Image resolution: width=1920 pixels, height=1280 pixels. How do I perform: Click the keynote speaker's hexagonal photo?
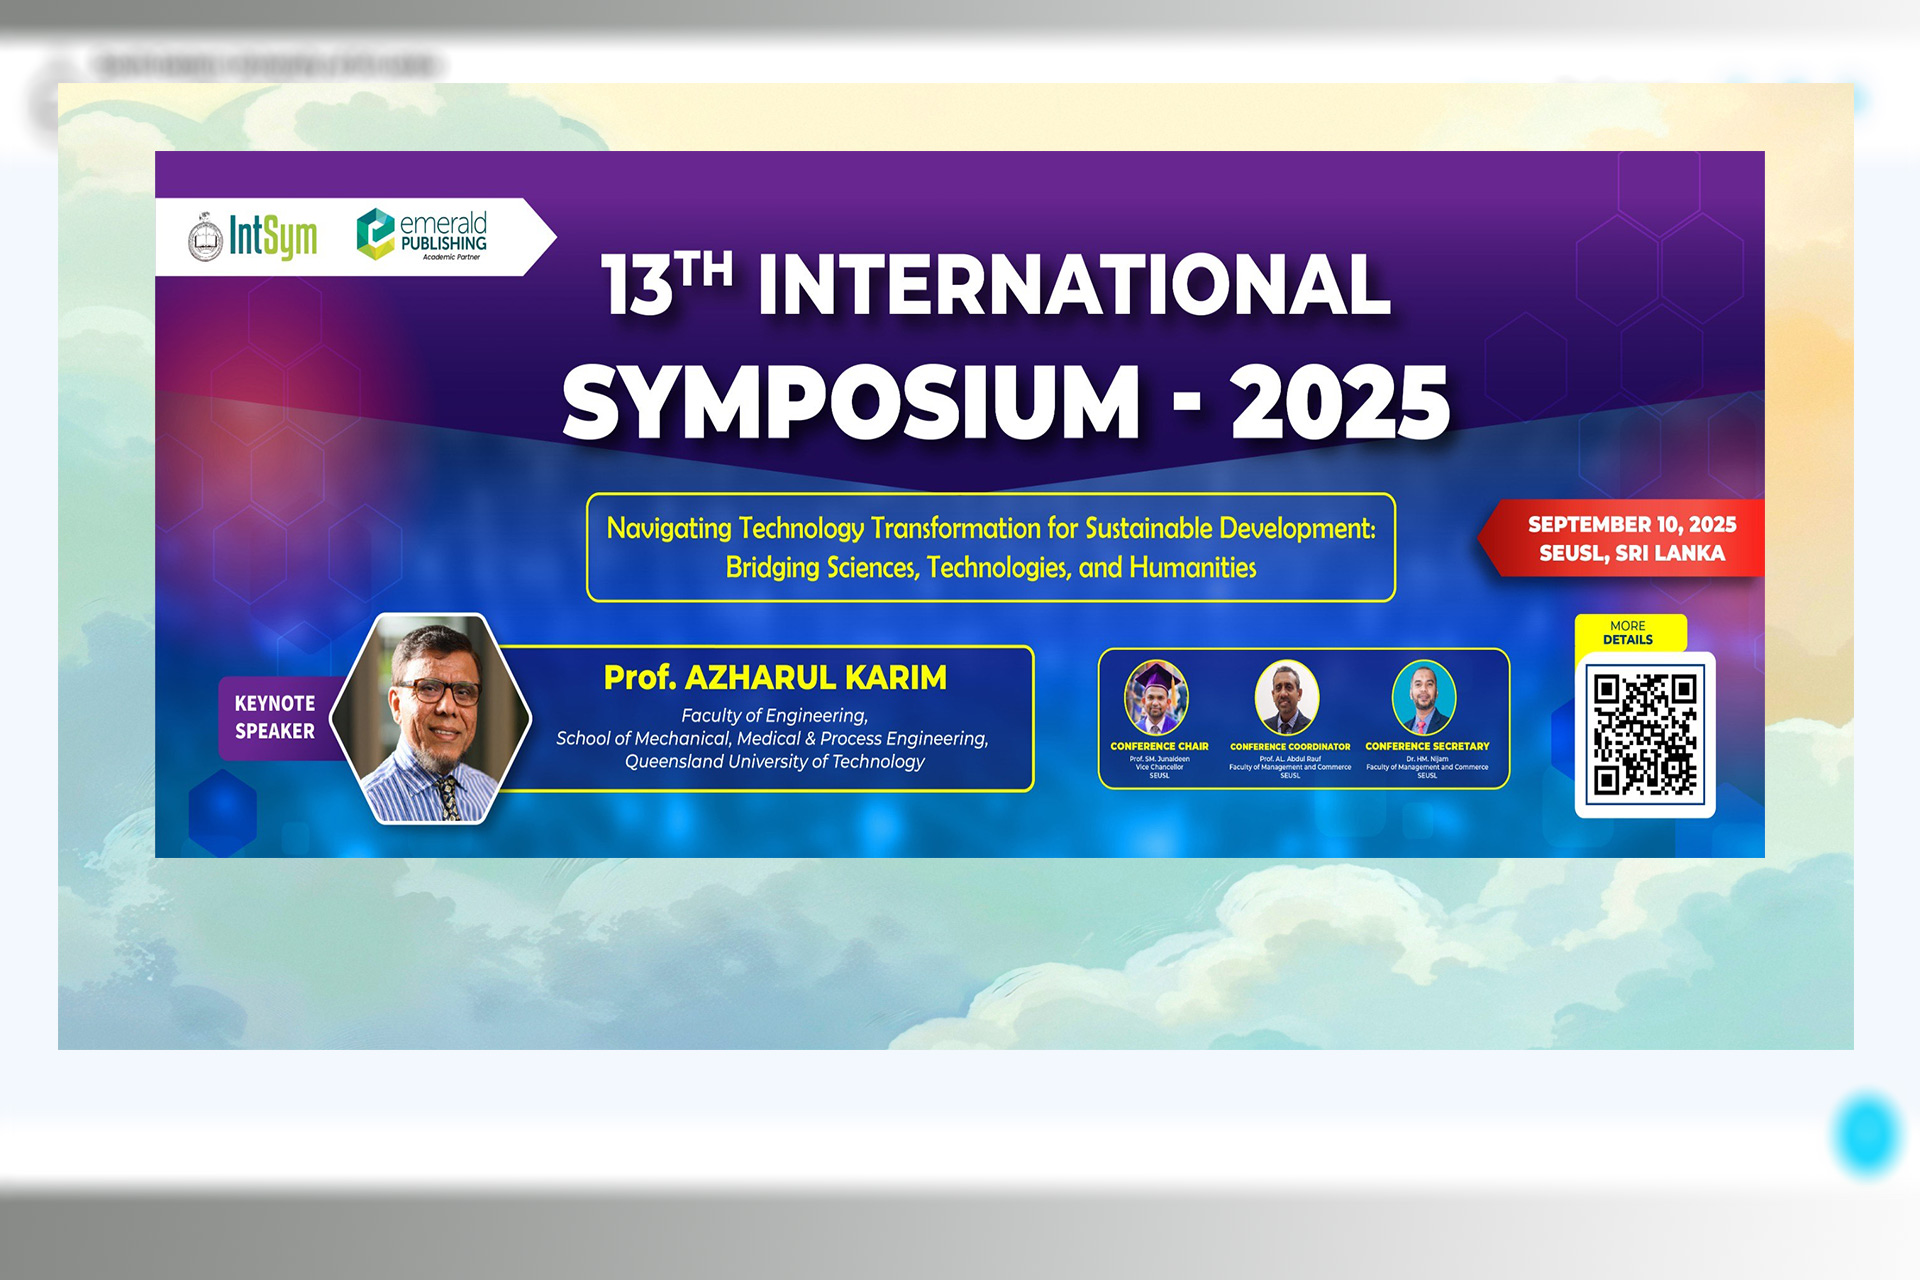point(431,719)
